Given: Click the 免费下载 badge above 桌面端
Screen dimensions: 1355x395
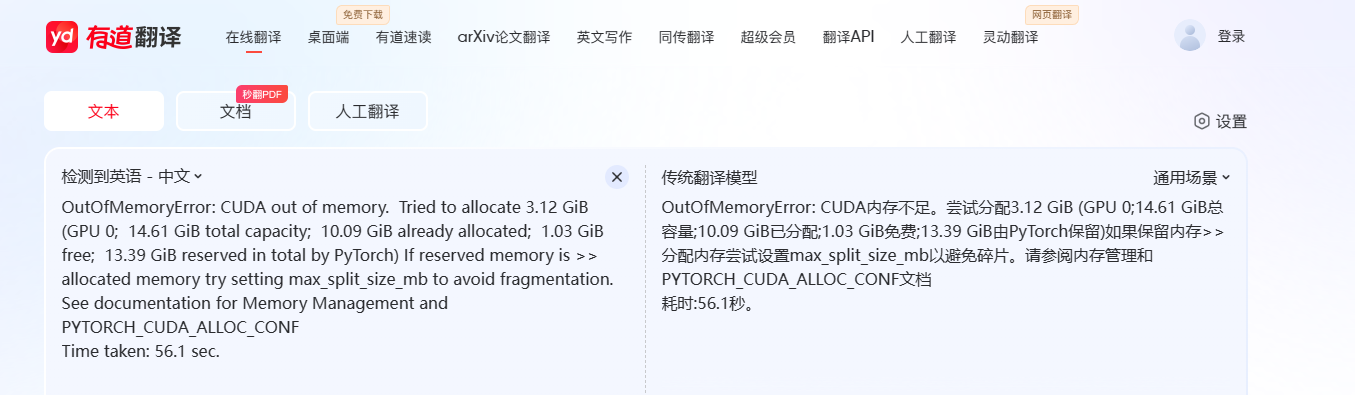Looking at the screenshot, I should point(362,15).
